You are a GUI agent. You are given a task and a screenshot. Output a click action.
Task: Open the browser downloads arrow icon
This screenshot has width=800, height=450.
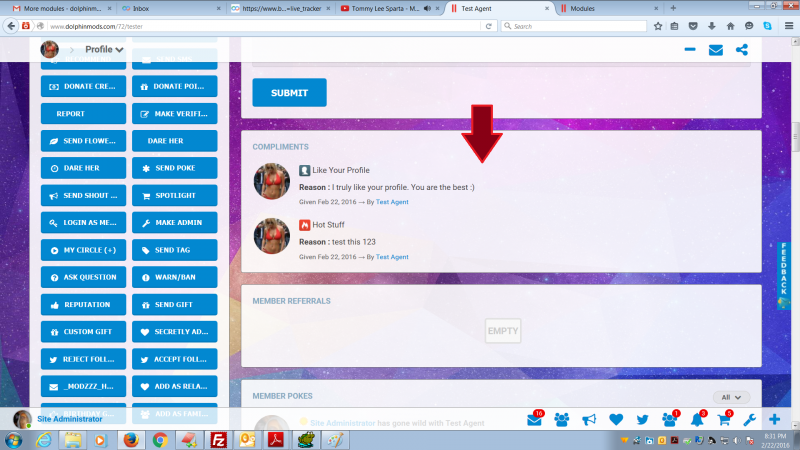click(712, 26)
